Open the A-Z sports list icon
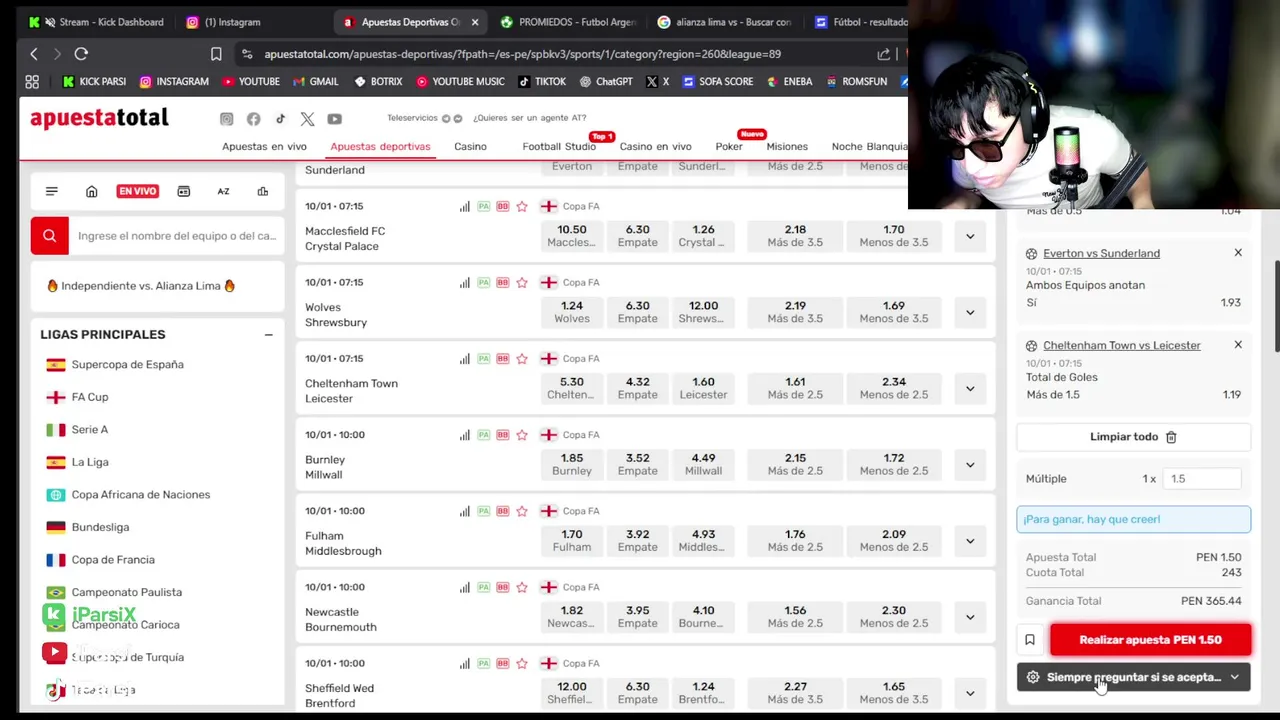This screenshot has height=720, width=1280. pyautogui.click(x=223, y=191)
